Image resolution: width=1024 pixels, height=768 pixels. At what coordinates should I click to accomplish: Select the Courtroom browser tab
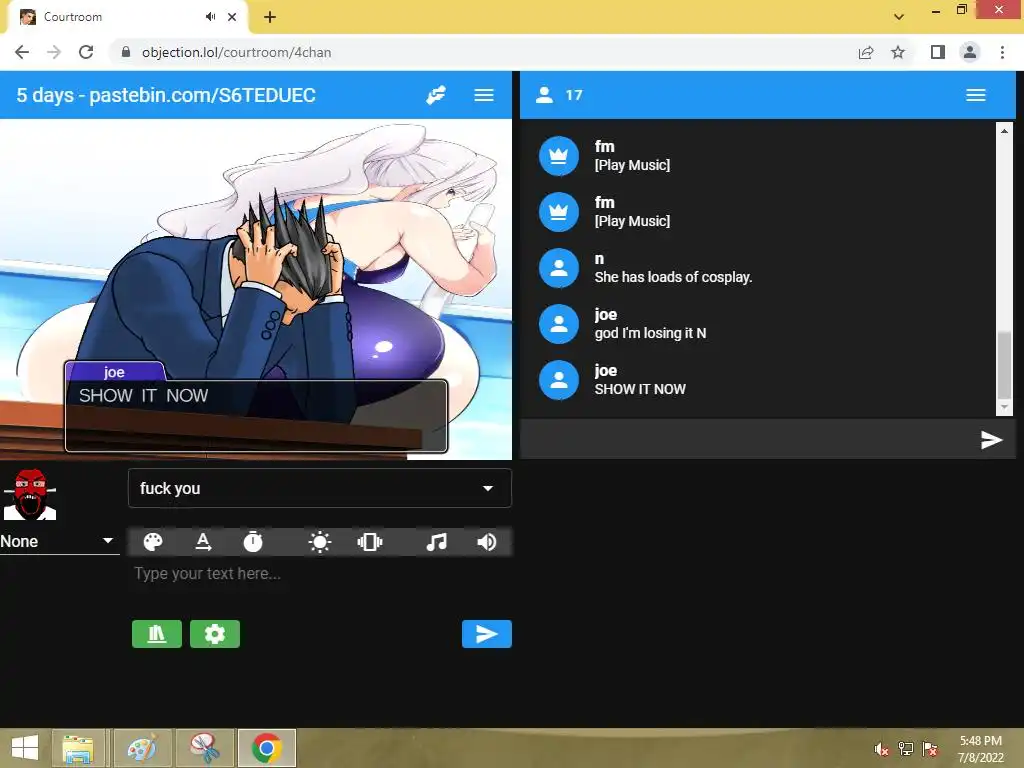127,17
